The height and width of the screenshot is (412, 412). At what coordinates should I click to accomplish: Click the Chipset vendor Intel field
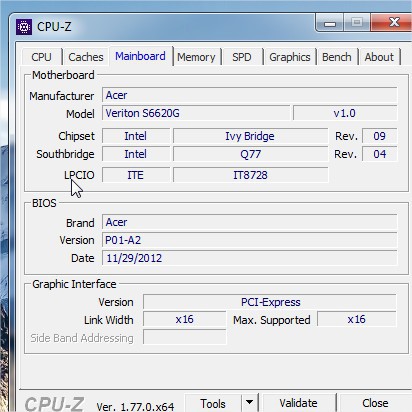[136, 136]
